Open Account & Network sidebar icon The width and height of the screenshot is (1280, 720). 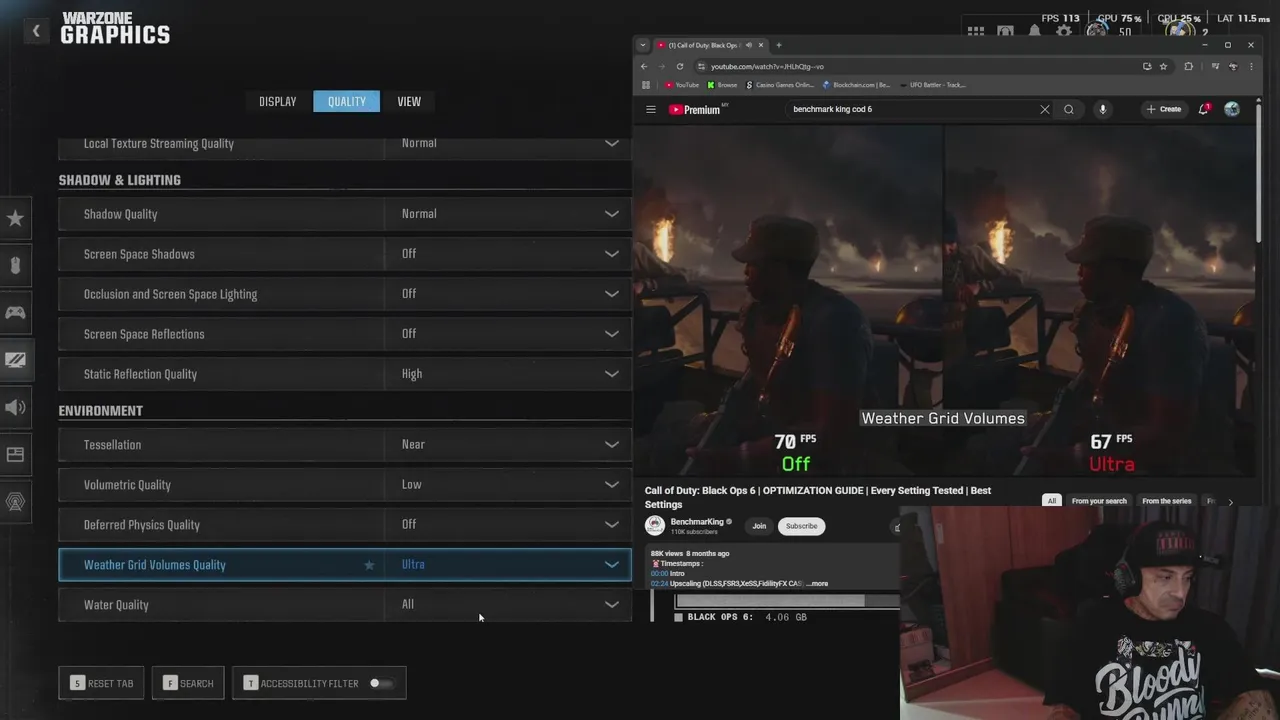pos(15,502)
